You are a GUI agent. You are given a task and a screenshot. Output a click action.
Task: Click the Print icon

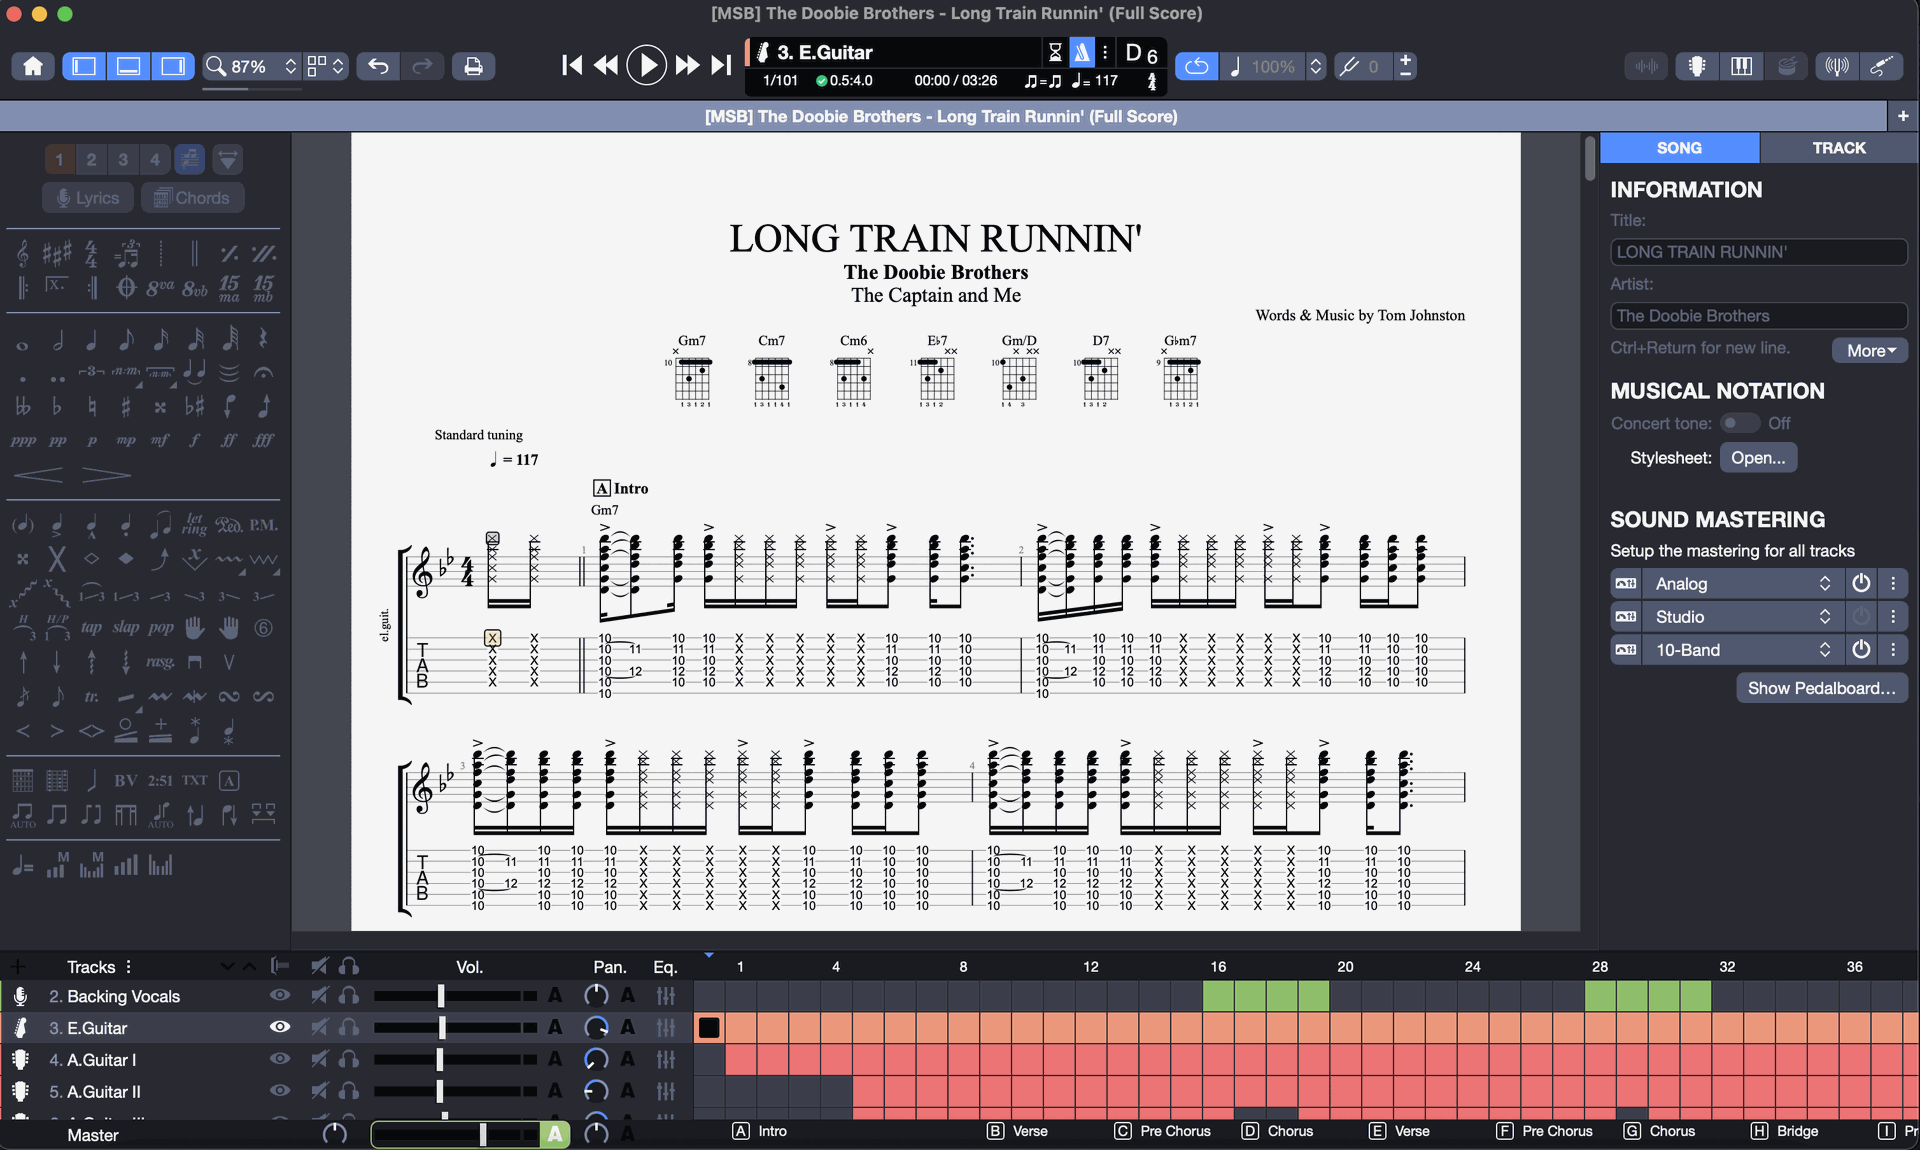(473, 66)
